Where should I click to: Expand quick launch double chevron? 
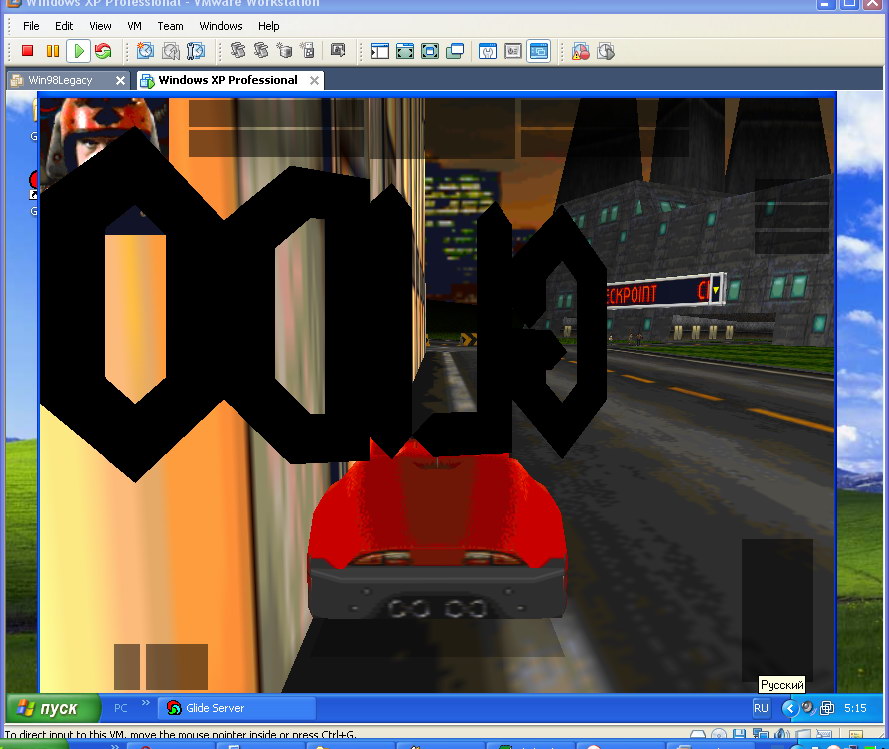[146, 703]
